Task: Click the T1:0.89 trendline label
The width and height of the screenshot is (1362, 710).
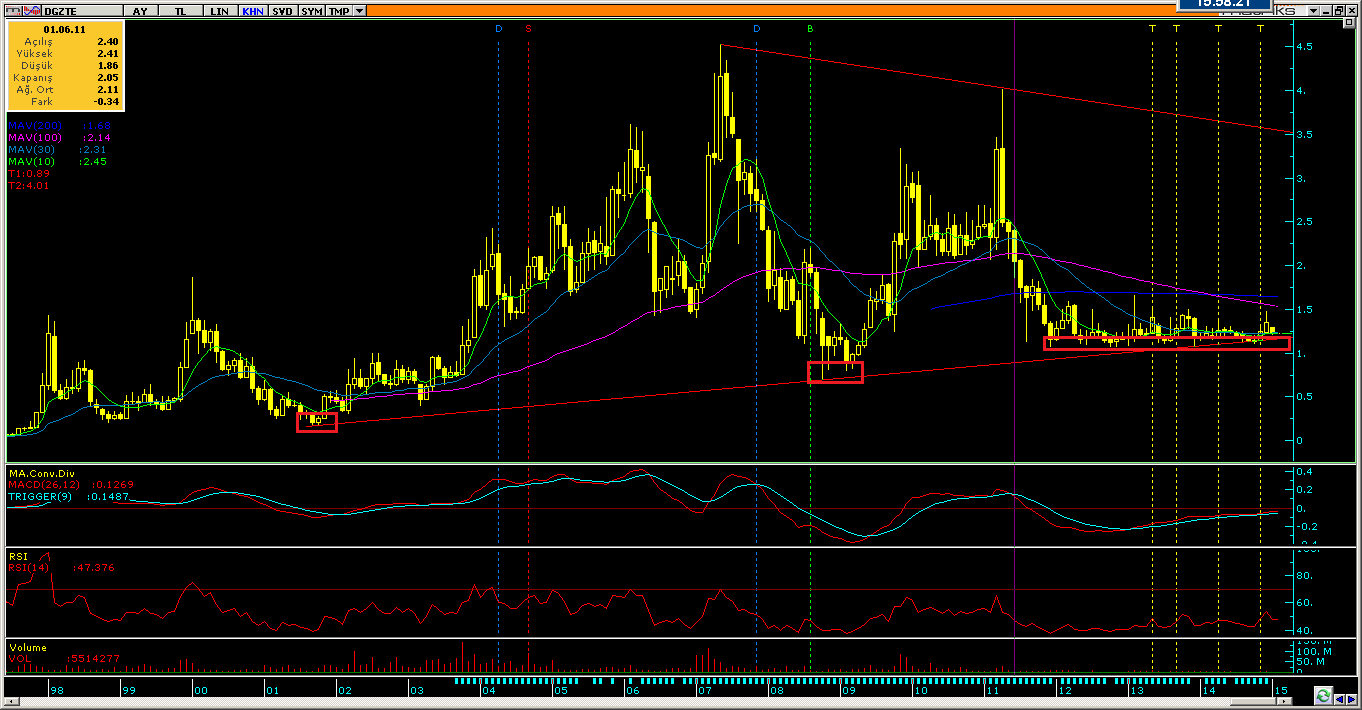Action: coord(28,173)
